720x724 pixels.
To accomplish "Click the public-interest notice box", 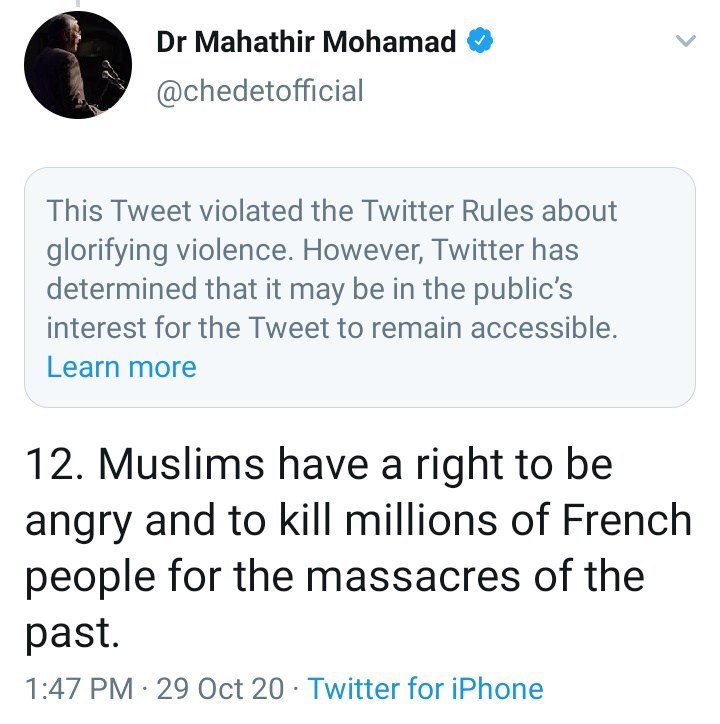I will point(360,287).
